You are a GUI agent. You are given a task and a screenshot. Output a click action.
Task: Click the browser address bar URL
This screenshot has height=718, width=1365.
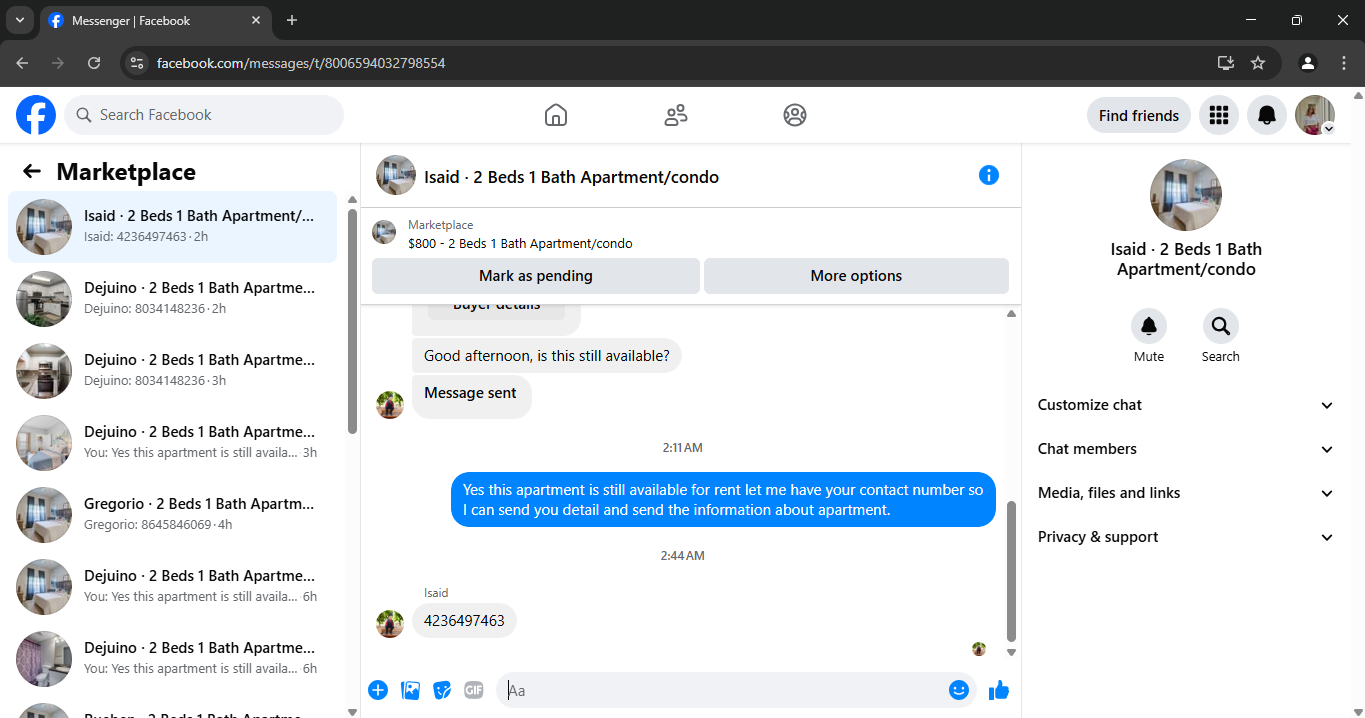click(x=301, y=63)
